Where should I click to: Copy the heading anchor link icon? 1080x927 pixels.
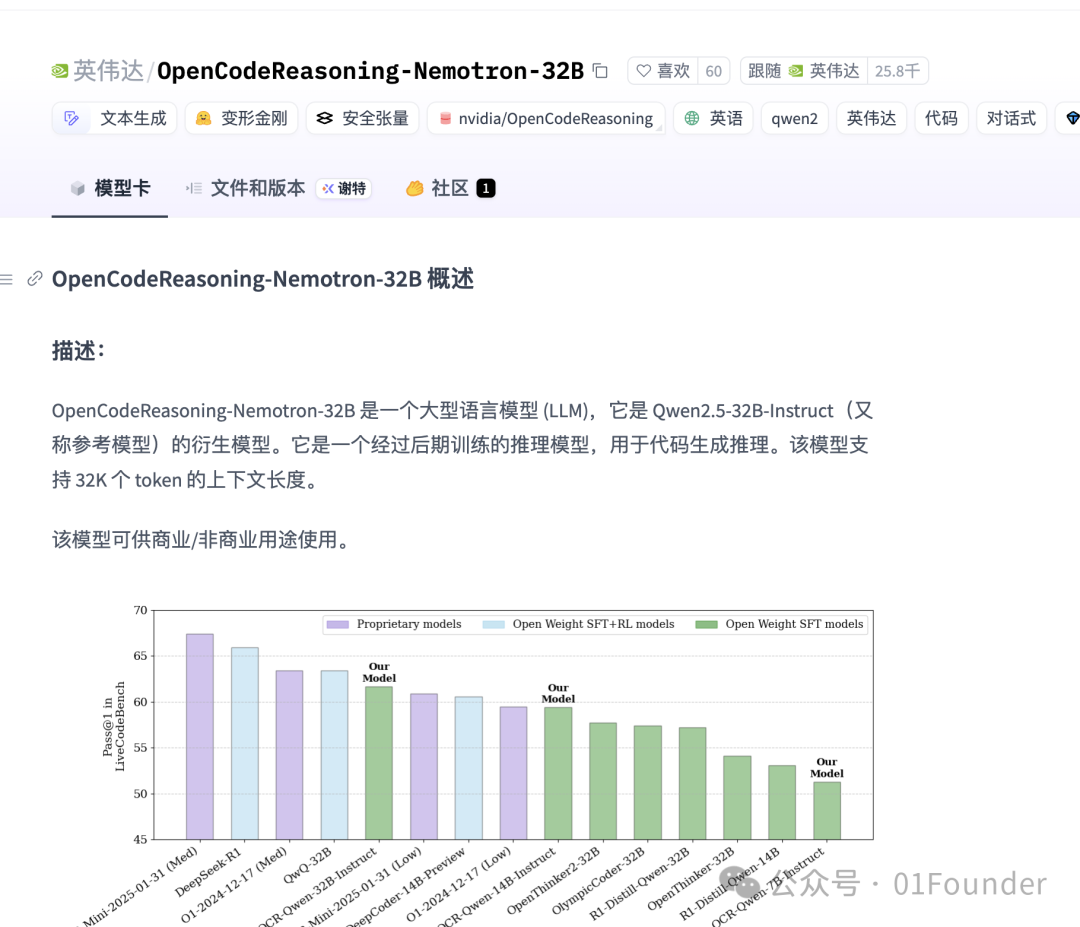(x=34, y=278)
